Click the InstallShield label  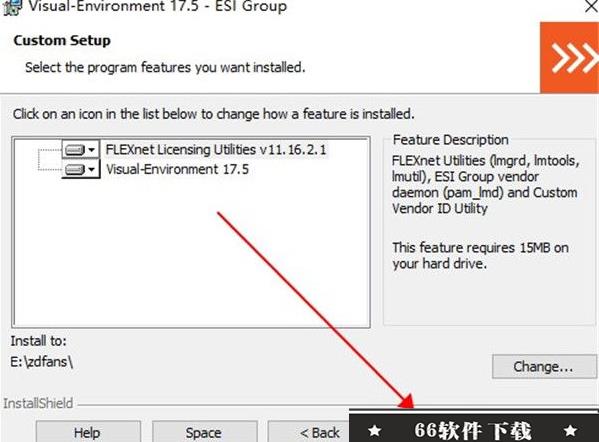coord(38,403)
